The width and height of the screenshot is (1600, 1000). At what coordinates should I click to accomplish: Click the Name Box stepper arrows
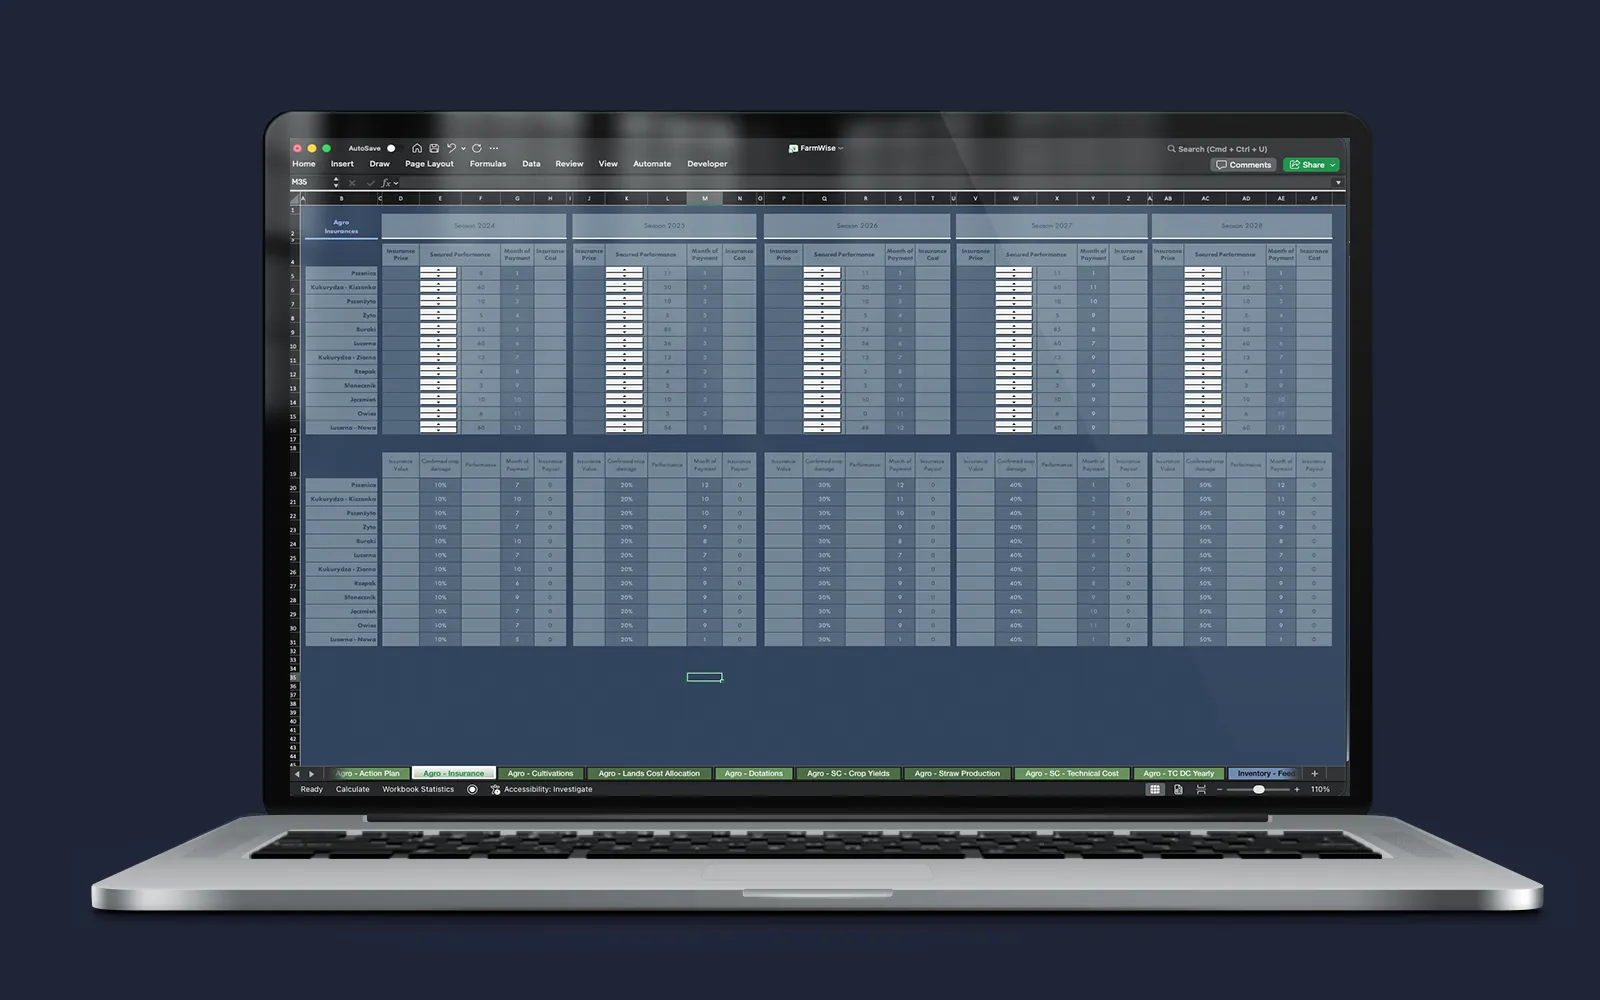pos(335,182)
